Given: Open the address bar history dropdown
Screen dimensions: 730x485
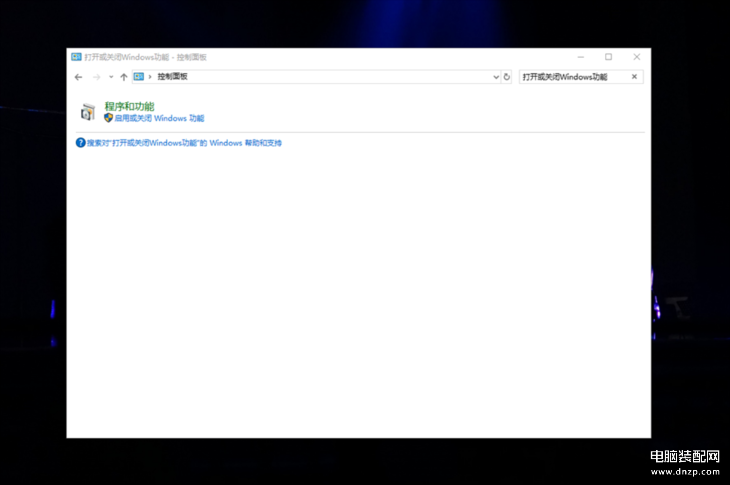Looking at the screenshot, I should (x=496, y=77).
